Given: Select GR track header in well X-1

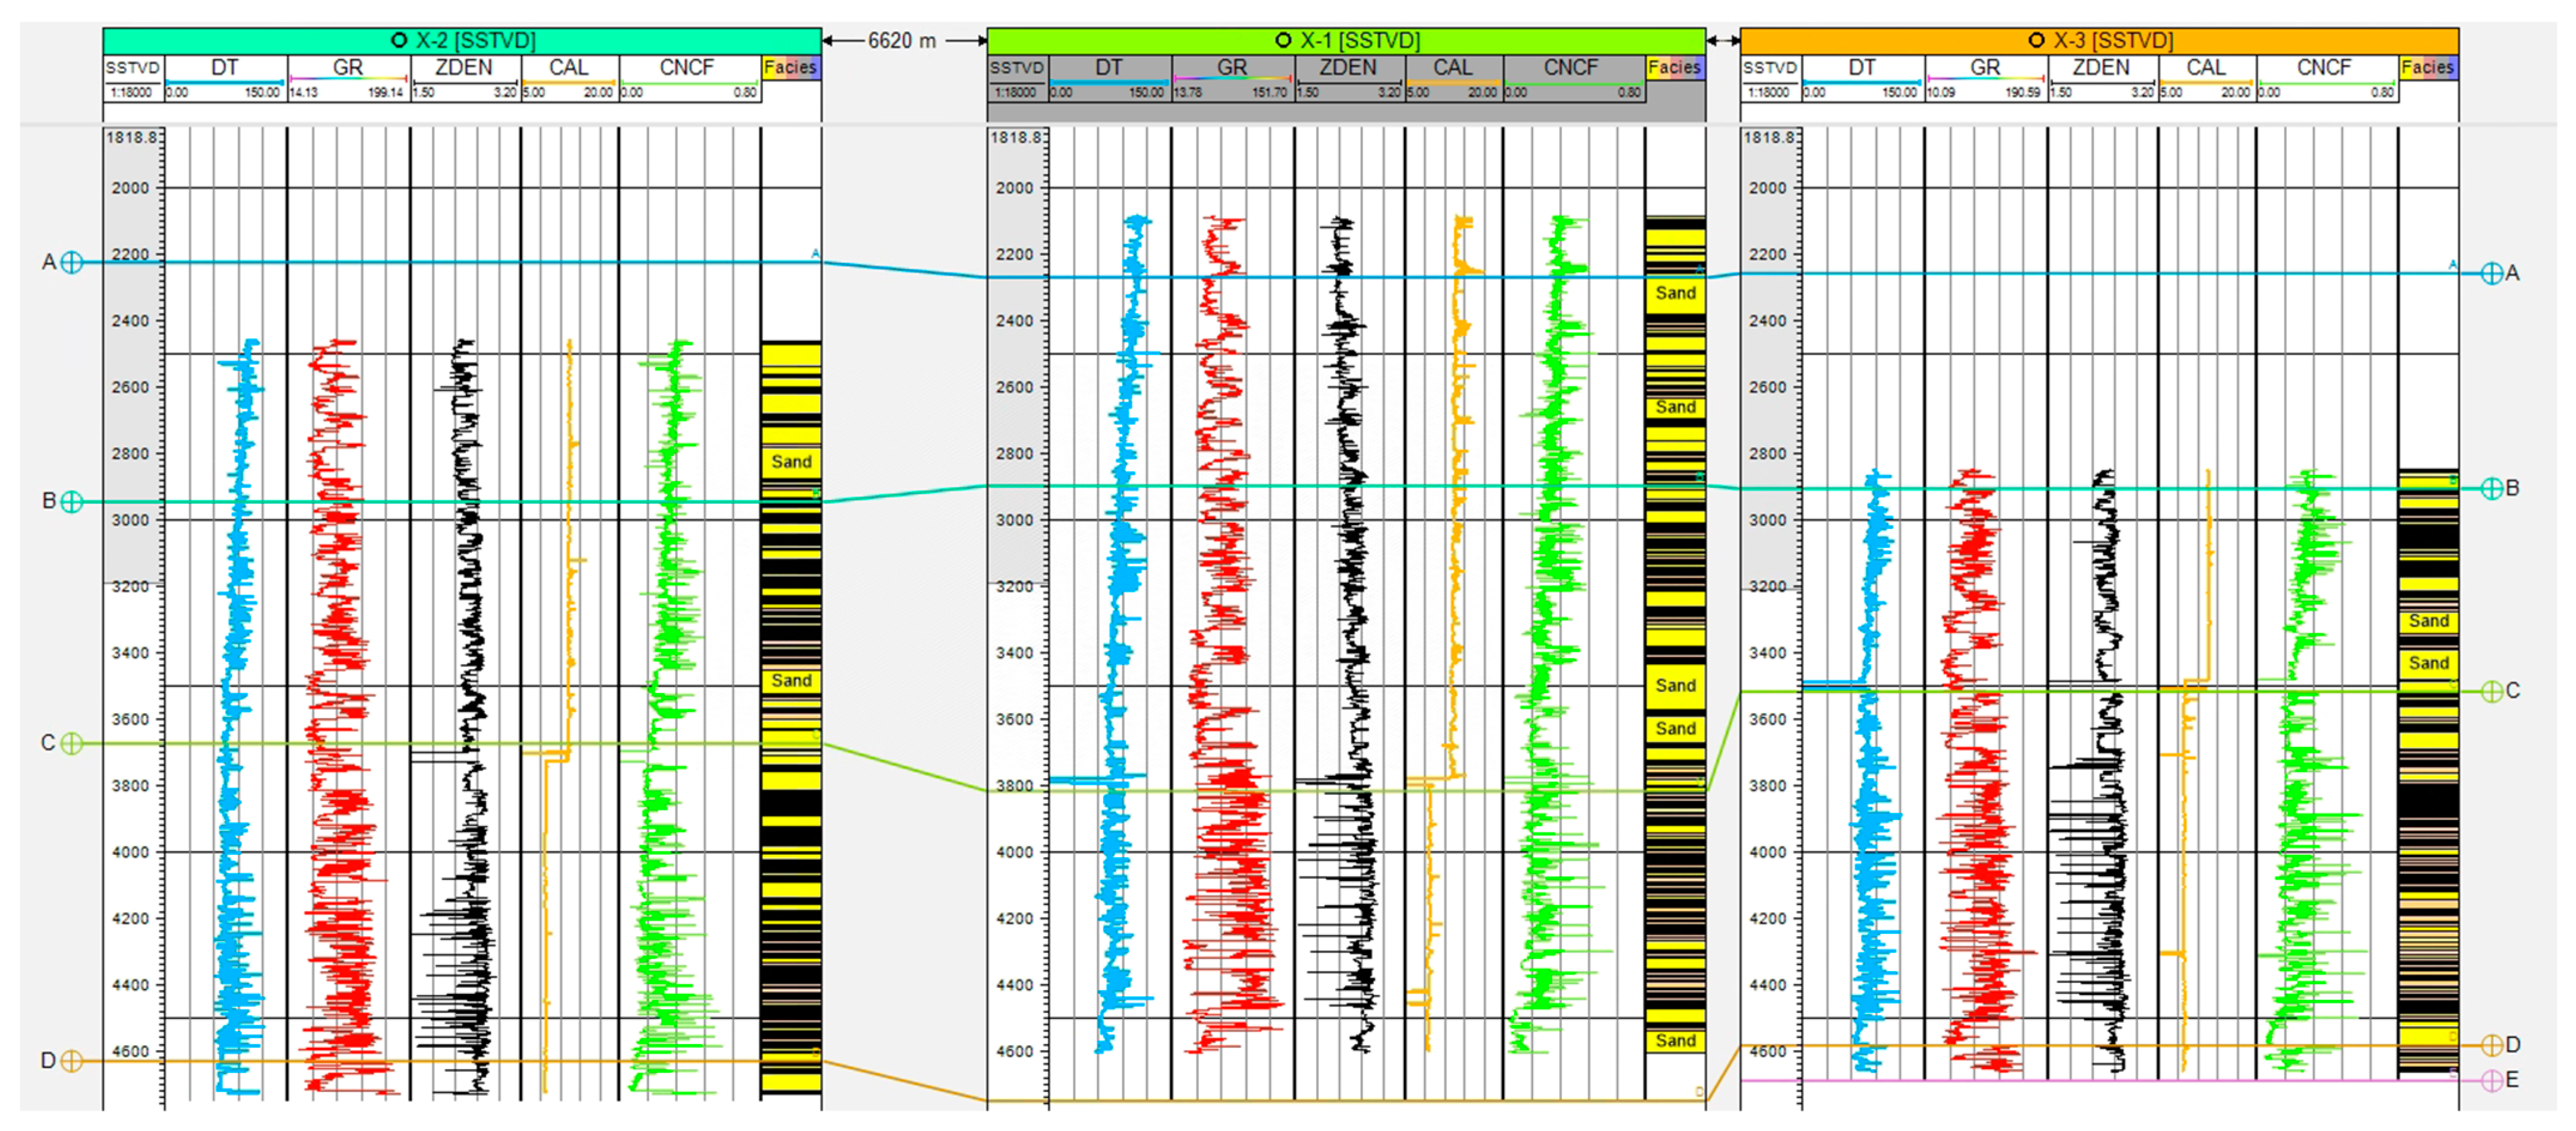Looking at the screenshot, I should tap(1232, 68).
